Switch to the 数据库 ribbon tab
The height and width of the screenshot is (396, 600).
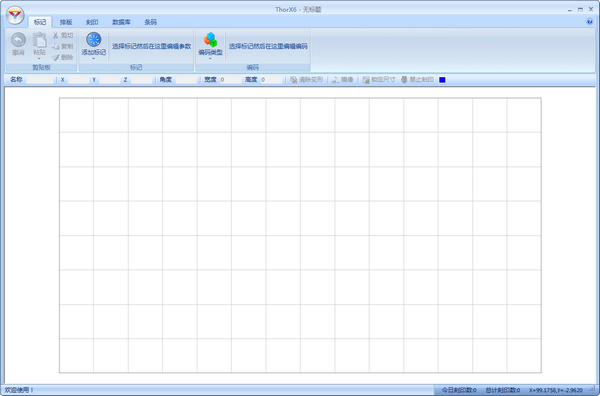(121, 22)
